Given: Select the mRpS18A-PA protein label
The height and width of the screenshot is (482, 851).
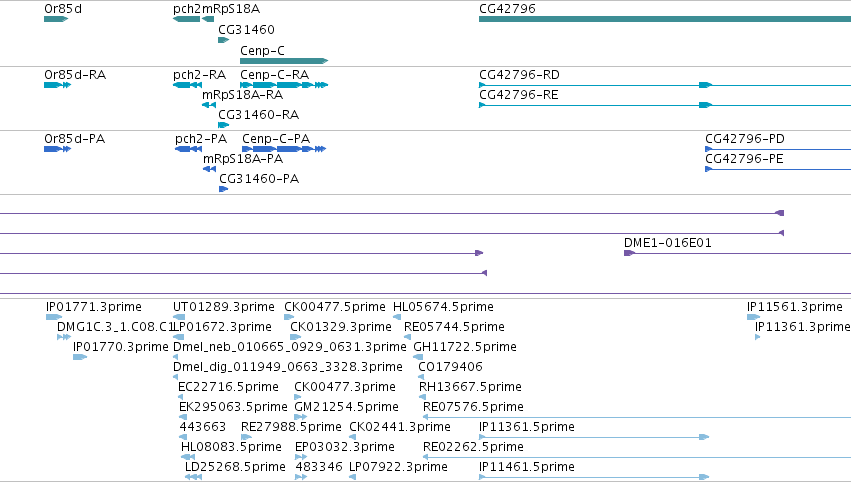Looking at the screenshot, I should click(243, 158).
